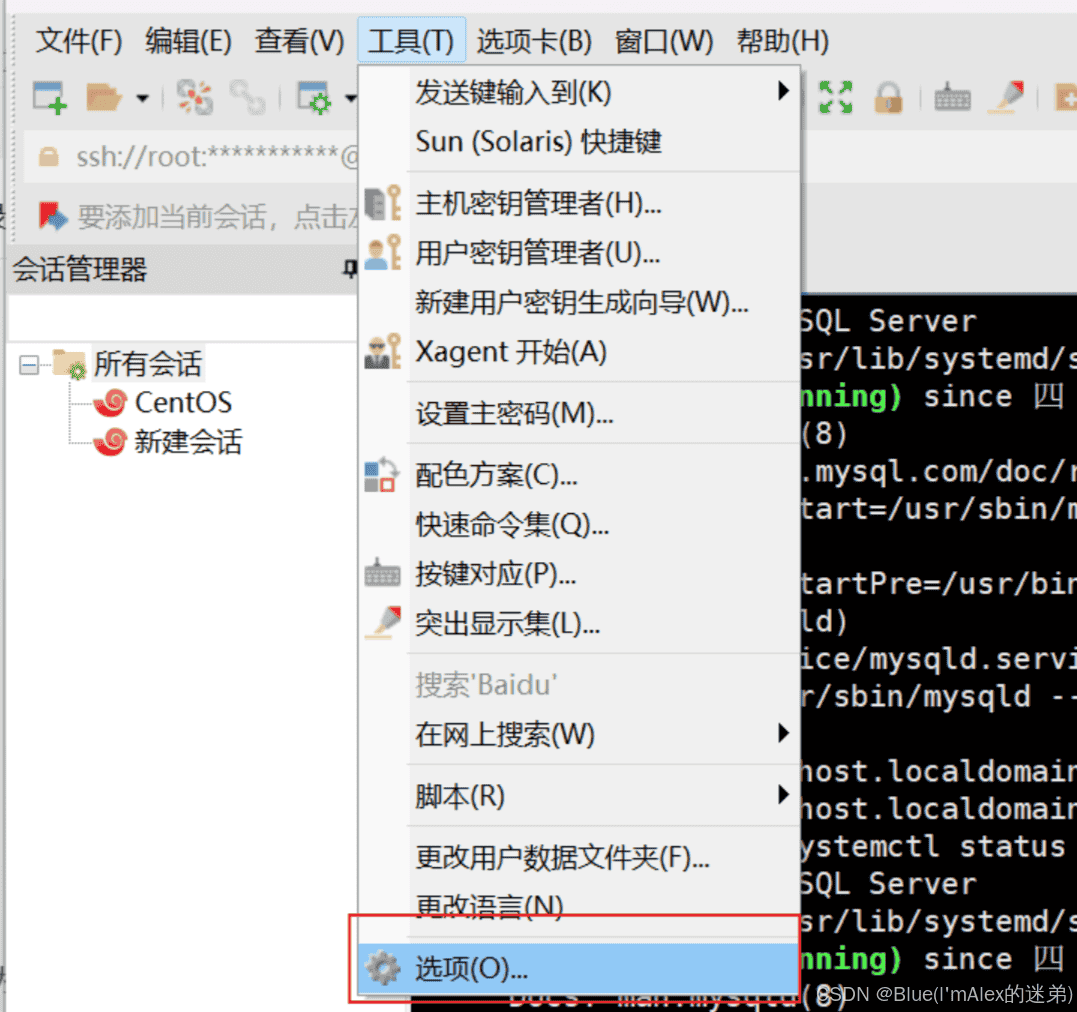Select the New session toolbar icon
The image size is (1077, 1012).
click(48, 97)
